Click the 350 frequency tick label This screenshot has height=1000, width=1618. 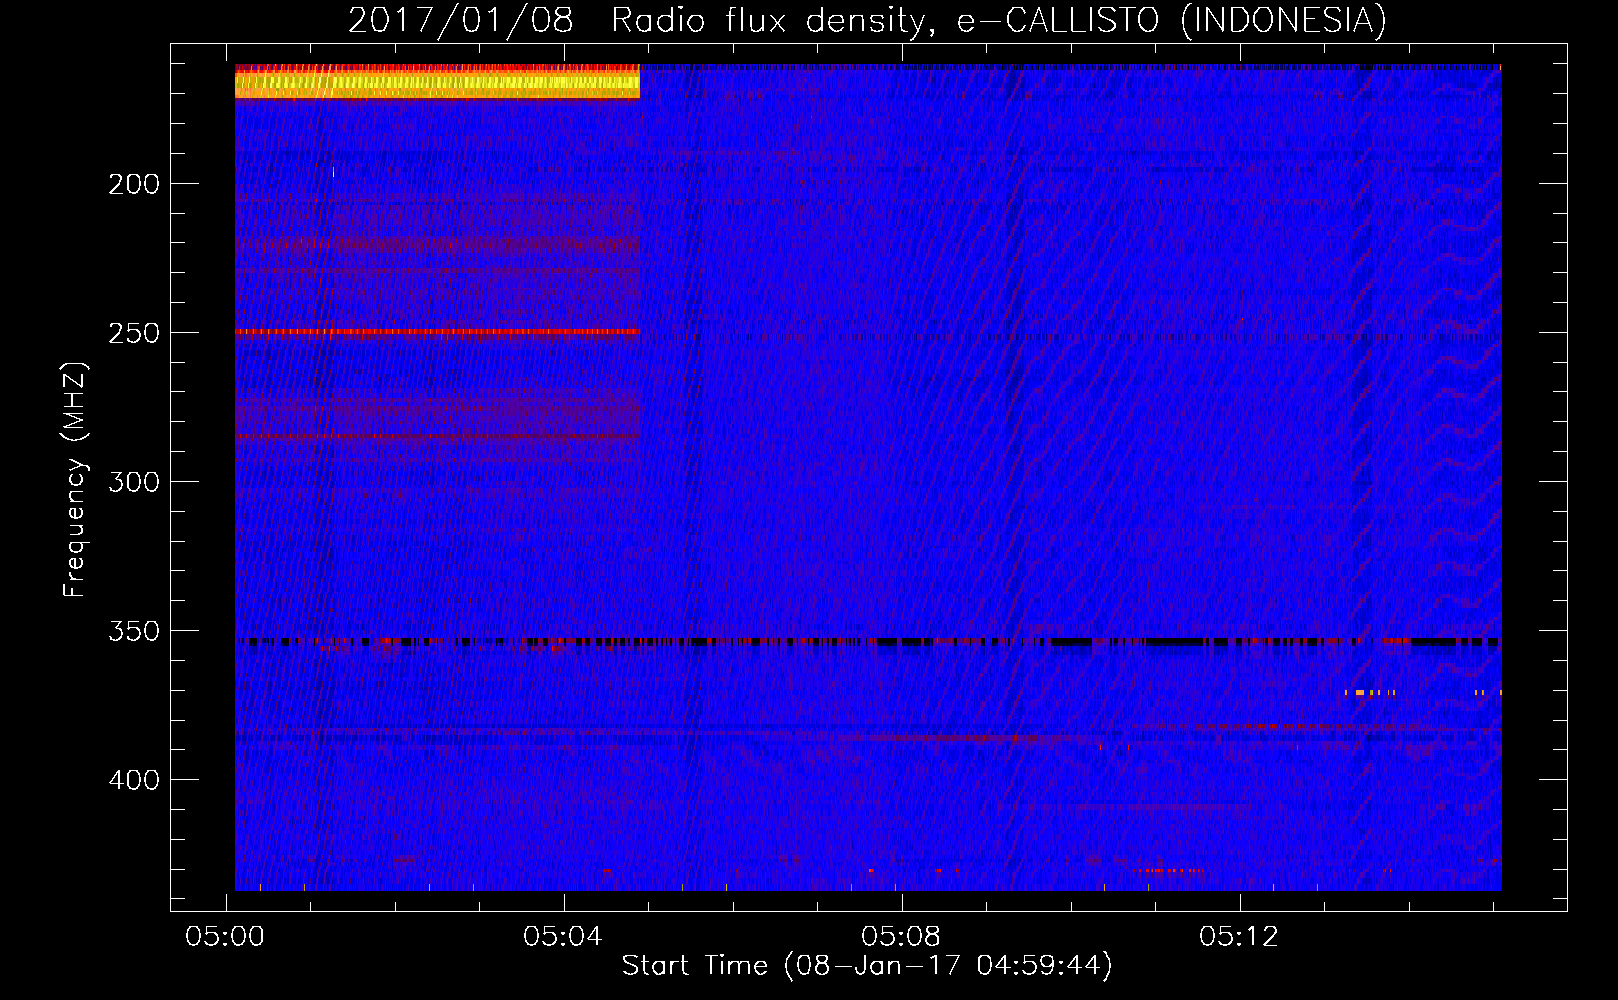point(134,631)
